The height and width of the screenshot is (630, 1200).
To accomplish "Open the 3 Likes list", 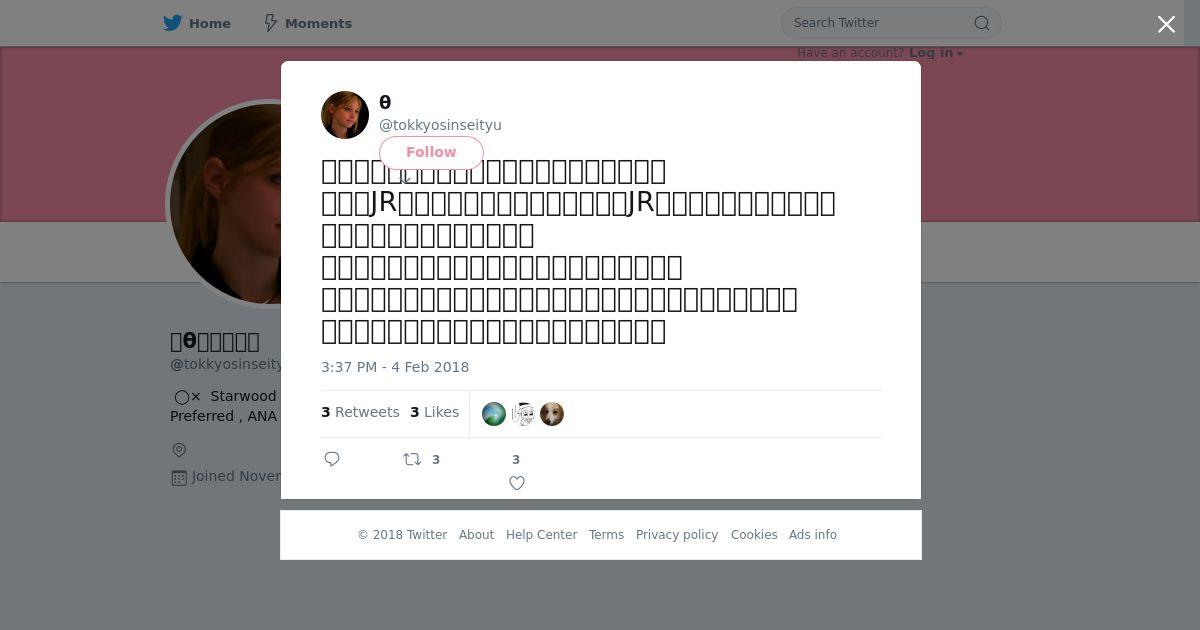I will click(x=435, y=412).
